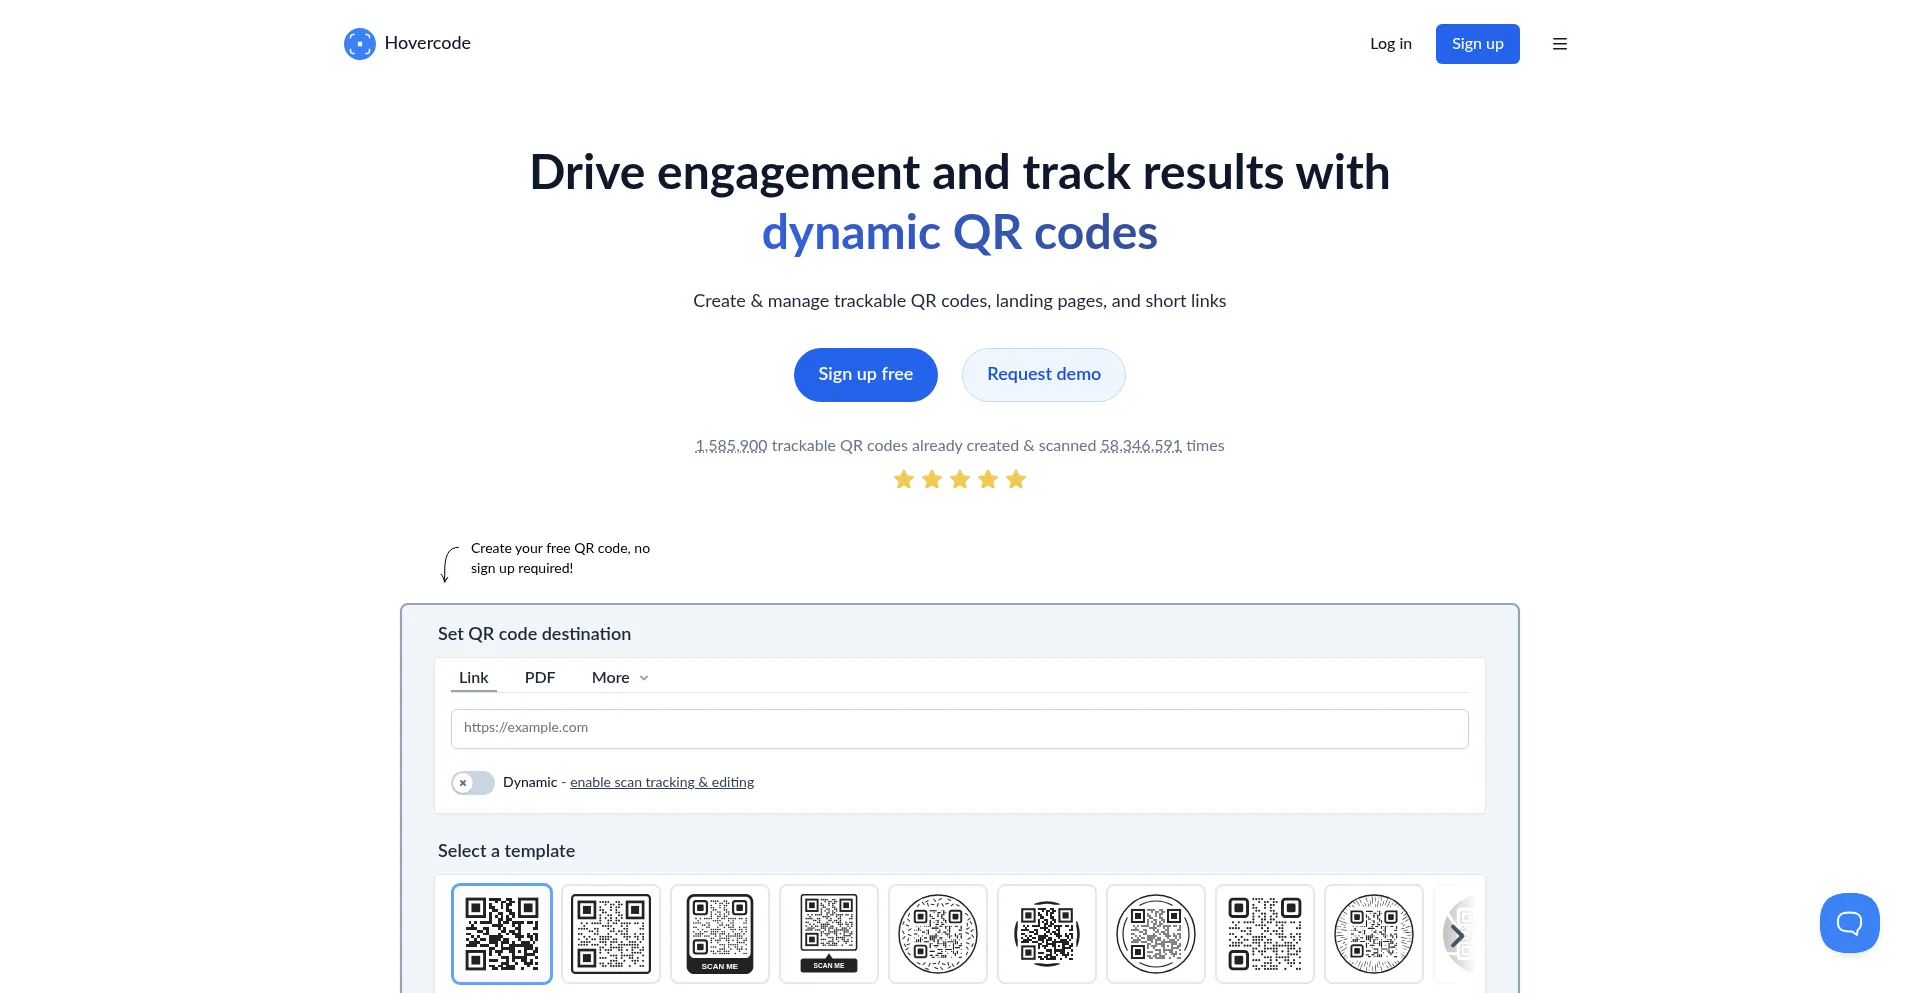
Task: Select the Link tab
Action: (x=473, y=678)
